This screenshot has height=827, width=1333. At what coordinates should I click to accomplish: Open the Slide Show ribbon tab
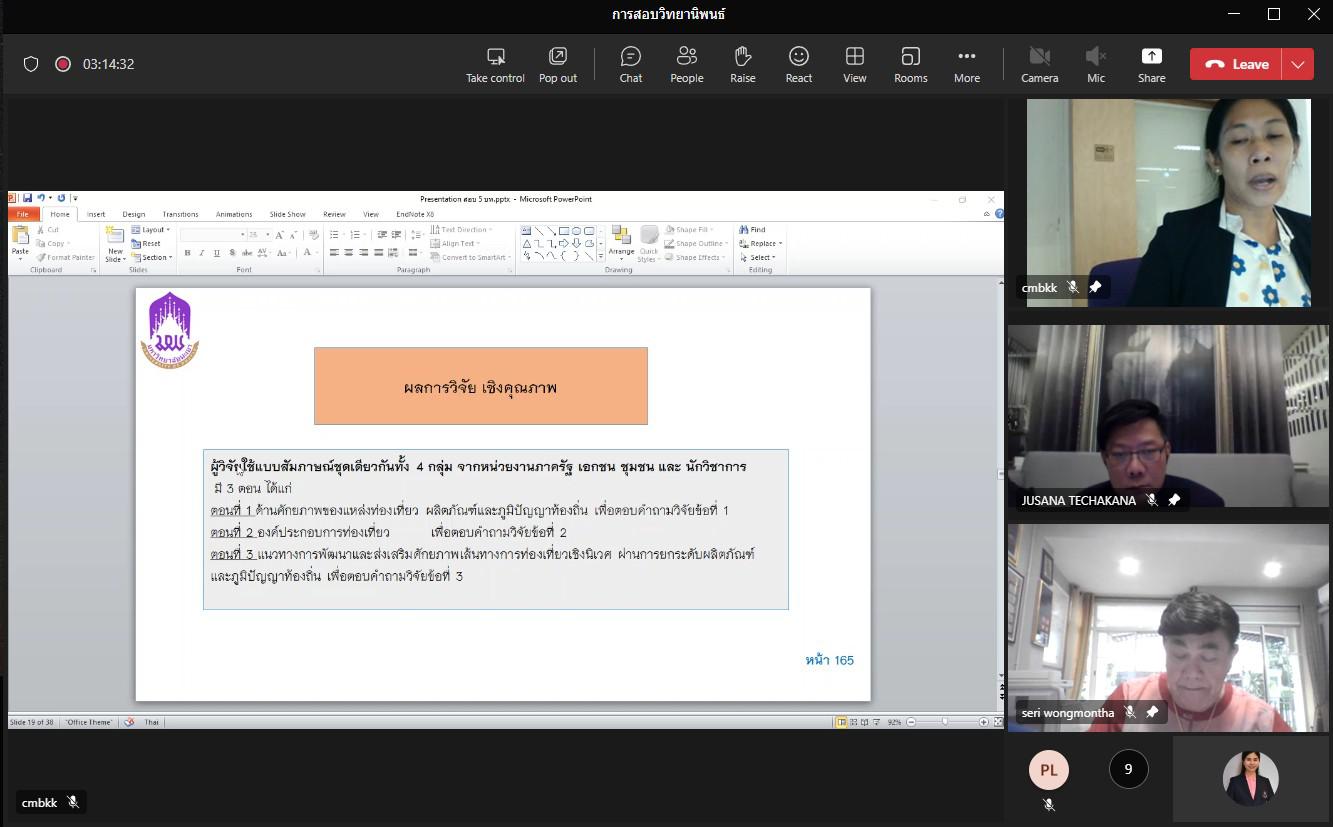[288, 214]
